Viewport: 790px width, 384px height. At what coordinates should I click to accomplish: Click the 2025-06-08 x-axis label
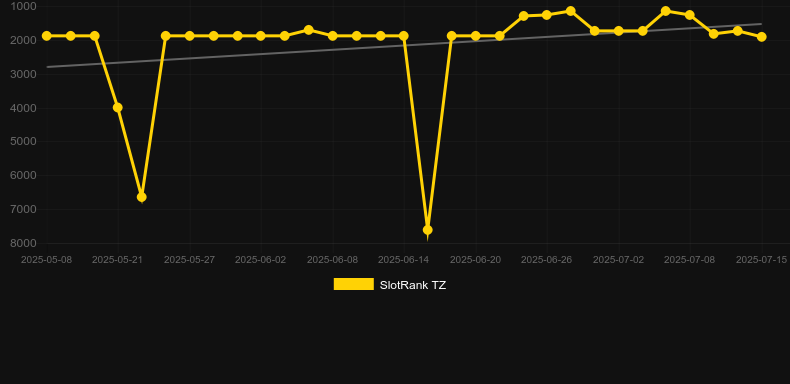point(333,260)
